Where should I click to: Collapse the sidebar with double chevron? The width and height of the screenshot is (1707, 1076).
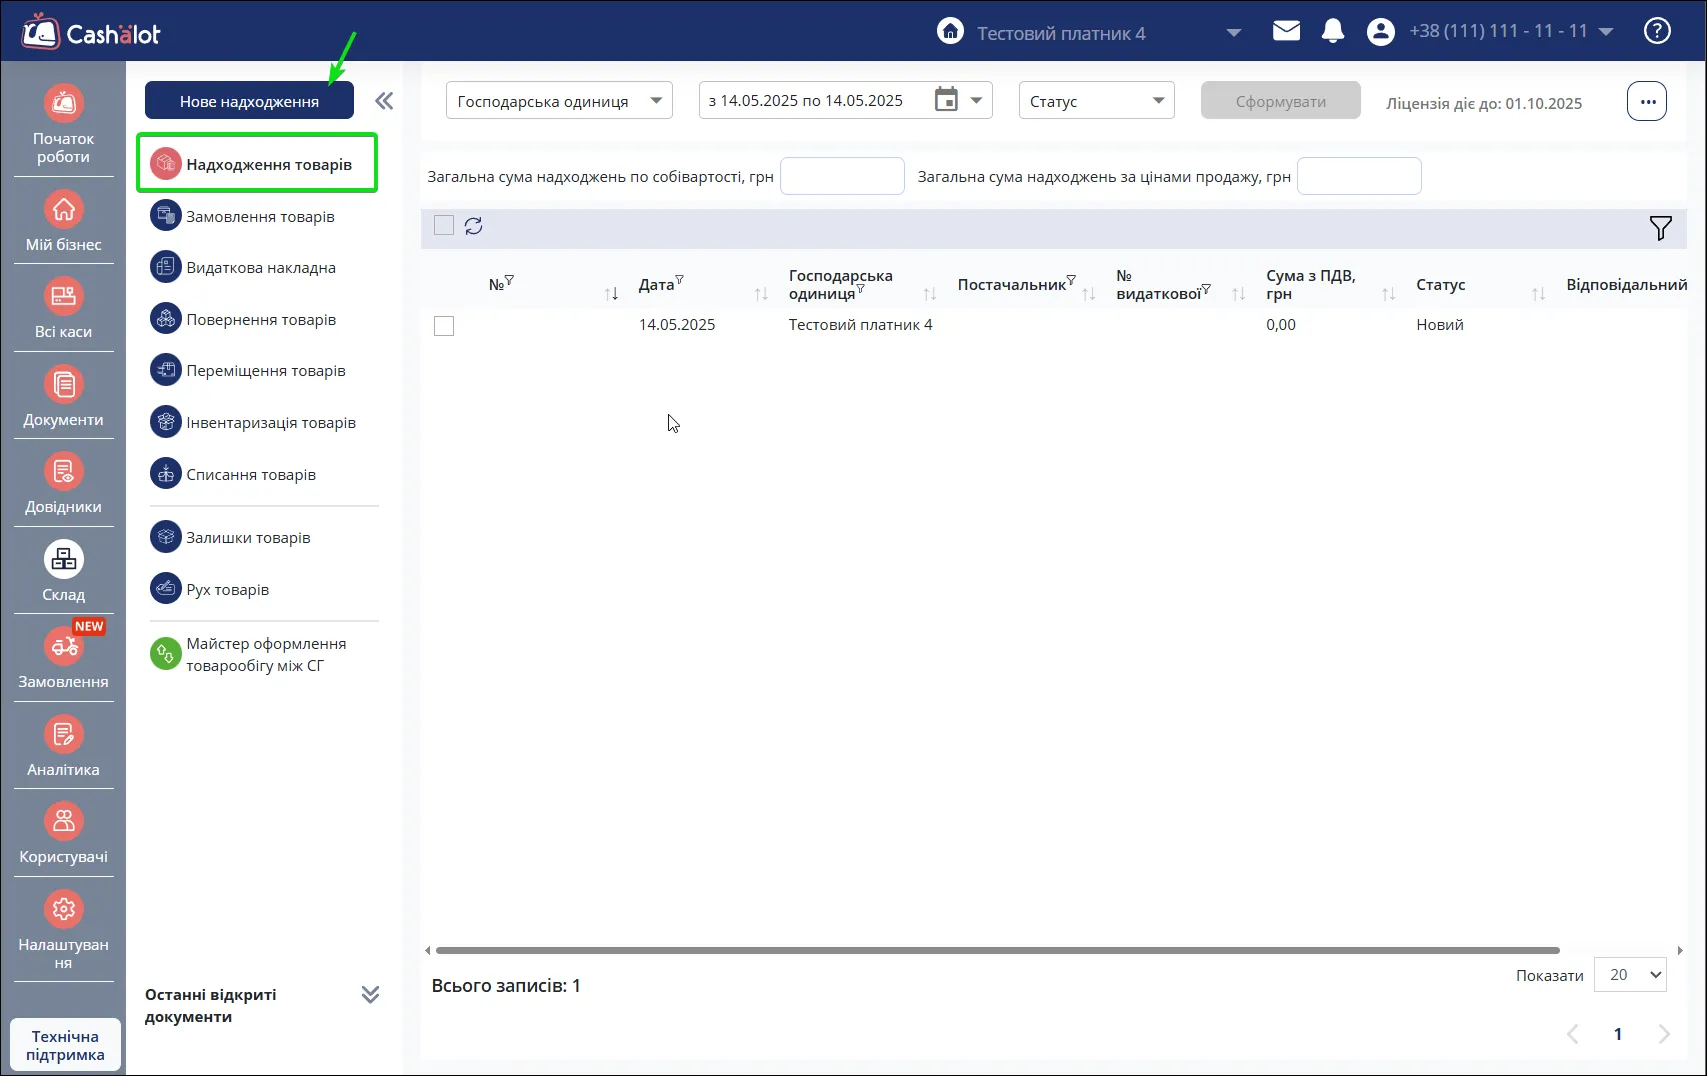(384, 101)
